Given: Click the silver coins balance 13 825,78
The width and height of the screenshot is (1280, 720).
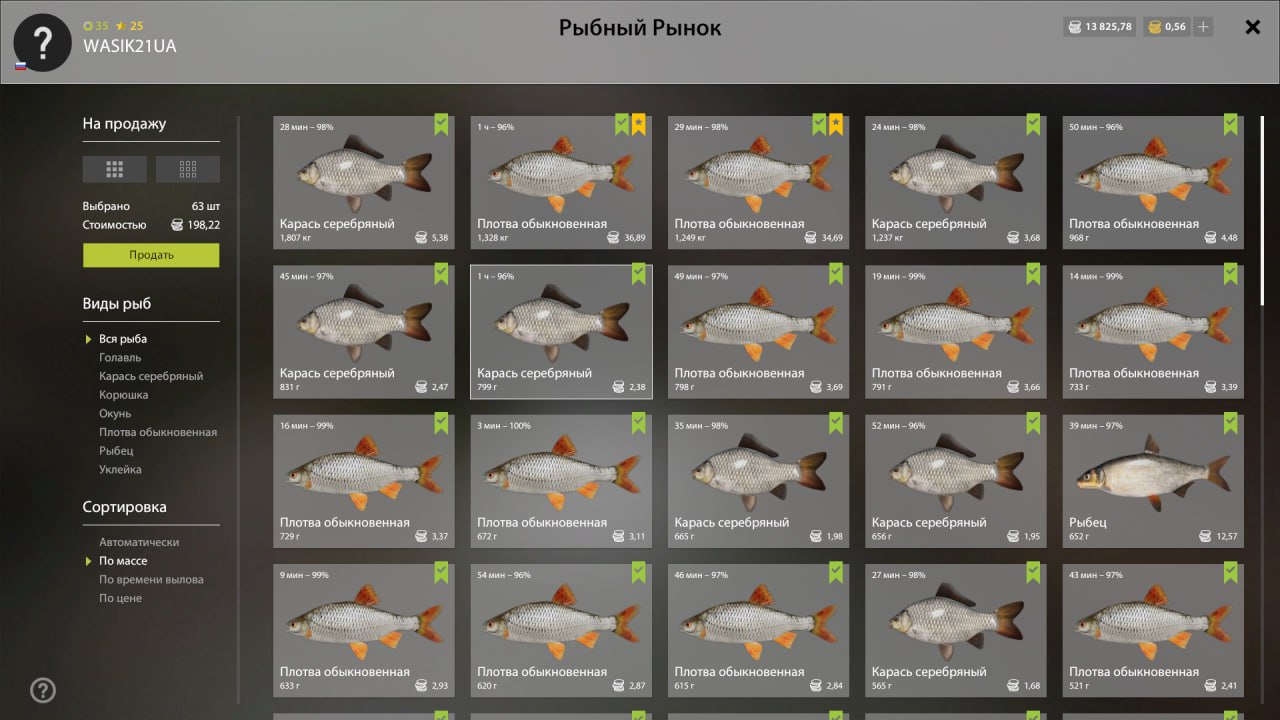Looking at the screenshot, I should click(1100, 27).
